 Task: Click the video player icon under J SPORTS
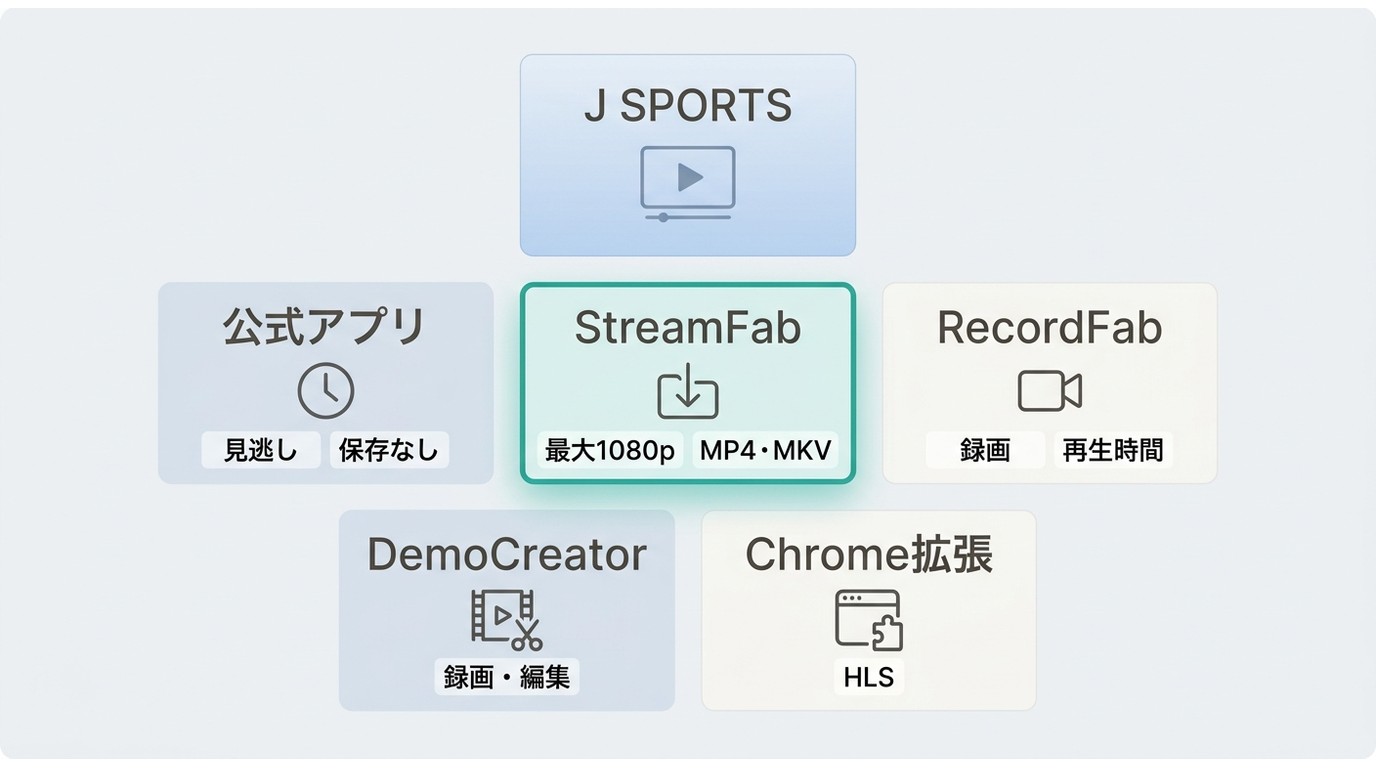pyautogui.click(x=687, y=183)
